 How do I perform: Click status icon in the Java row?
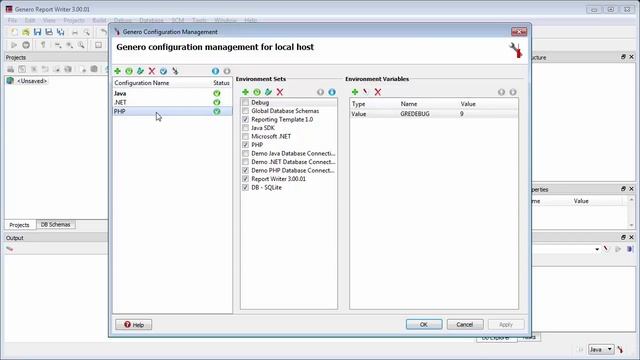217,93
